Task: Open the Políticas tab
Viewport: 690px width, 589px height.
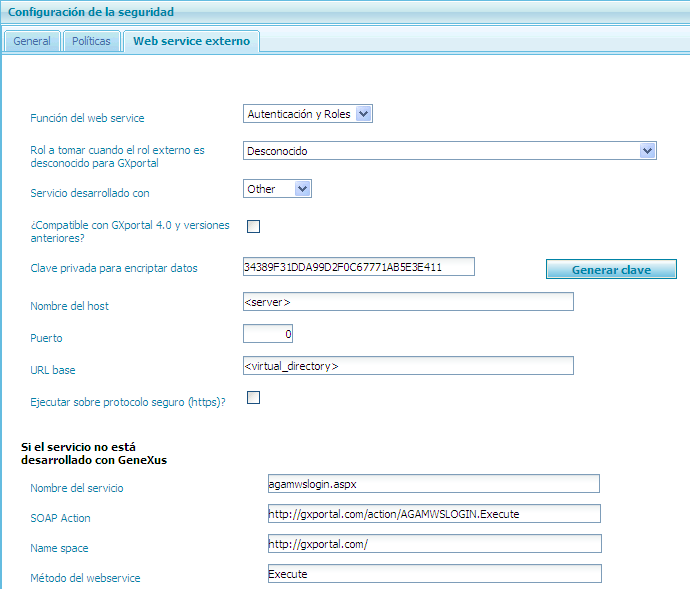Action: pos(91,41)
